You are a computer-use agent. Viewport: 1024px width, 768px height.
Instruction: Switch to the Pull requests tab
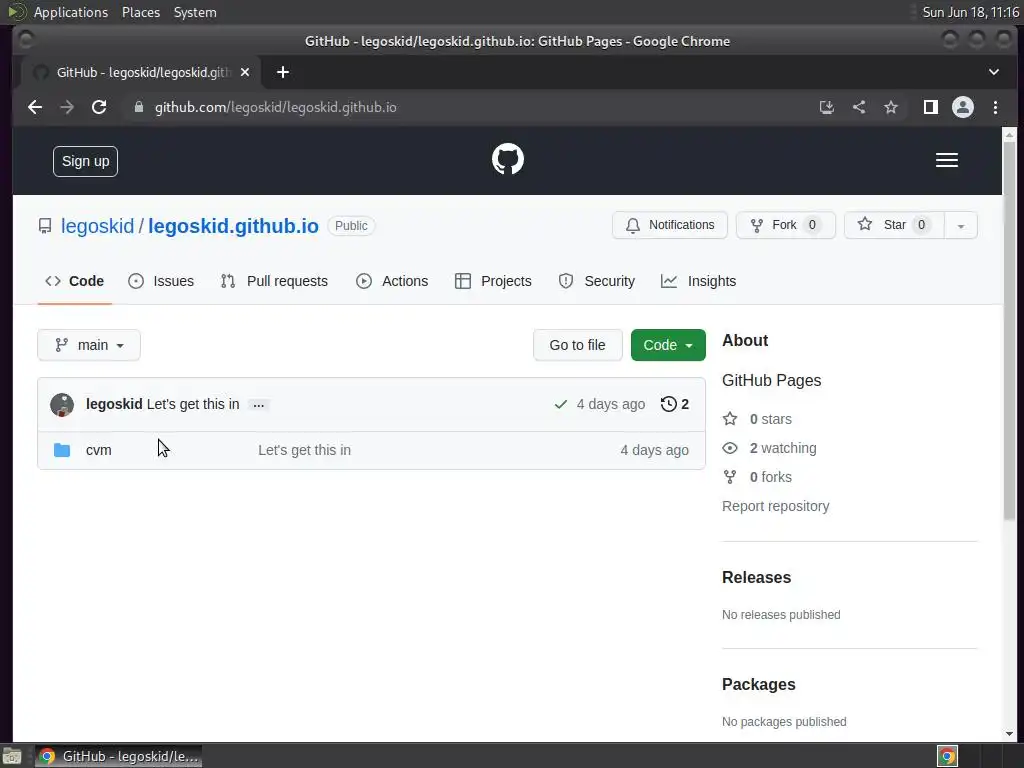coord(274,281)
